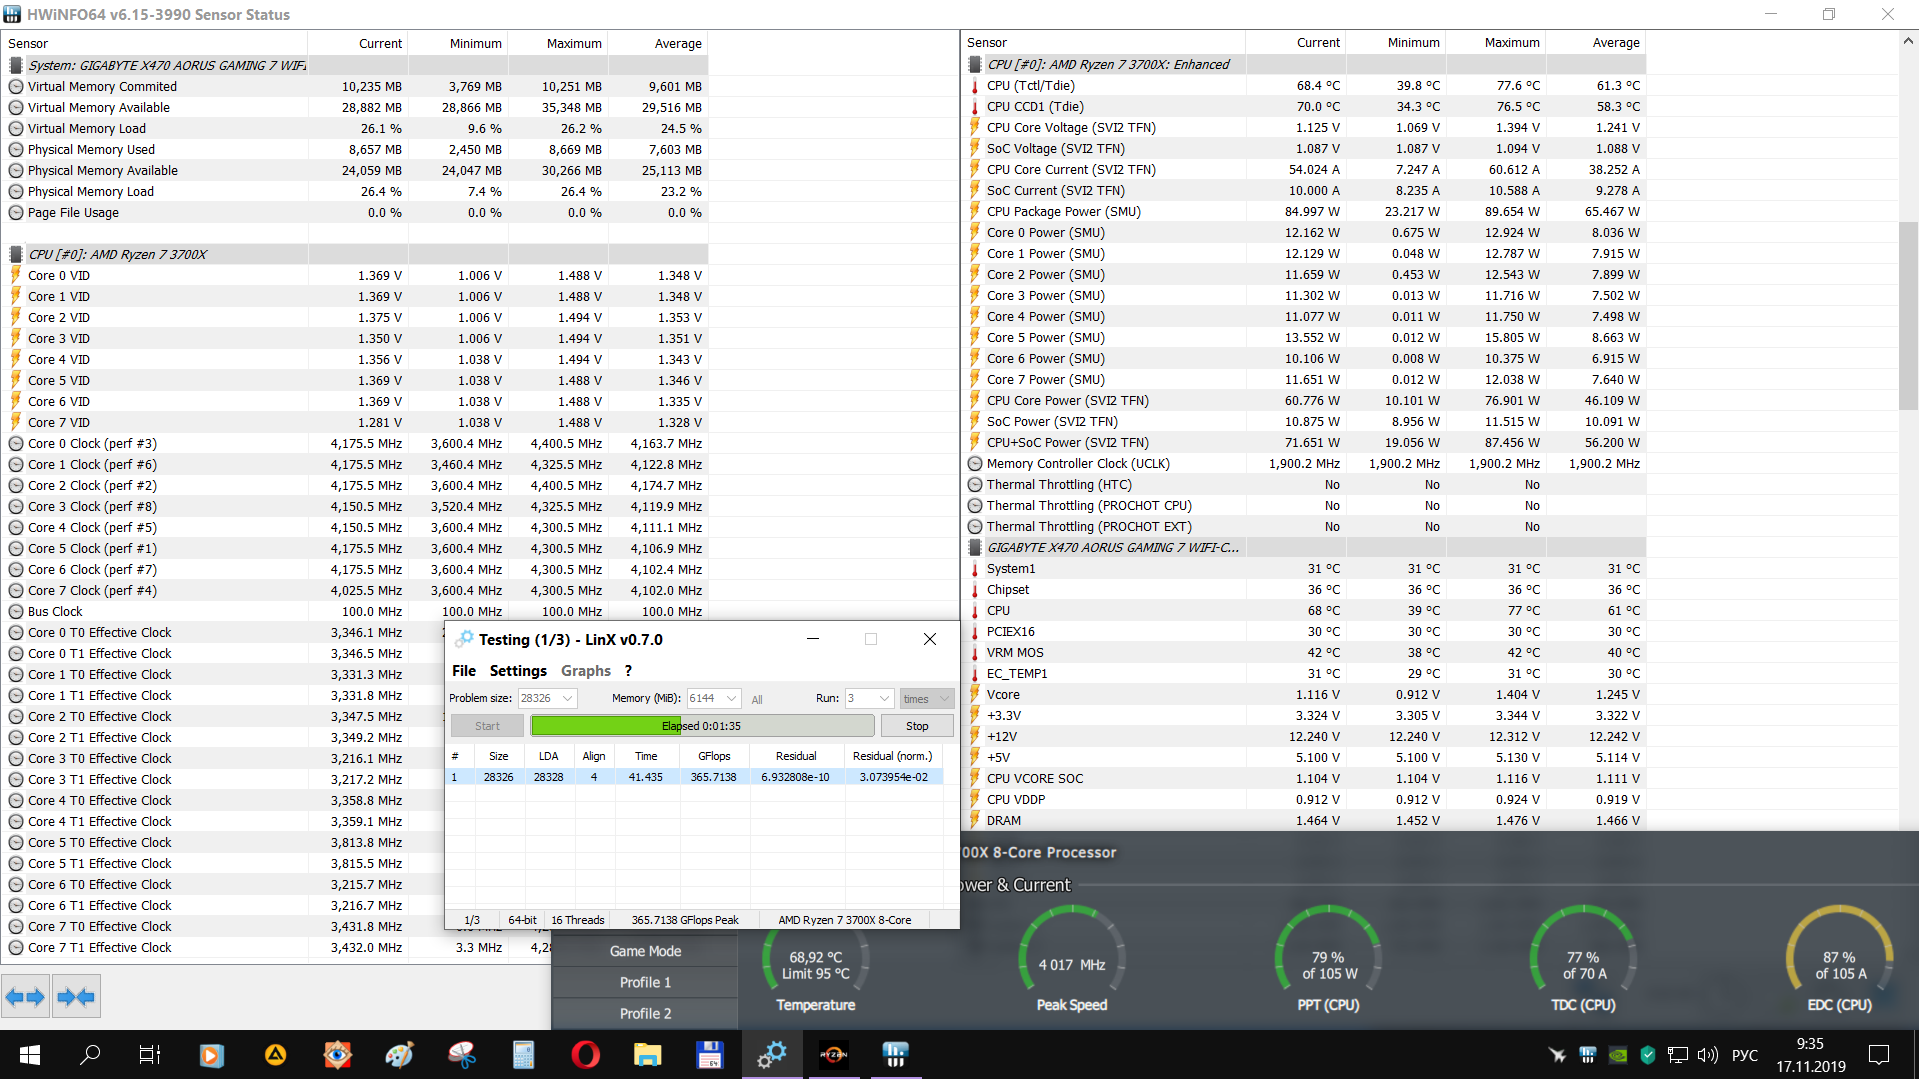Switch to HWiNFO taskbar button
This screenshot has width=1919, height=1079.
[896, 1054]
